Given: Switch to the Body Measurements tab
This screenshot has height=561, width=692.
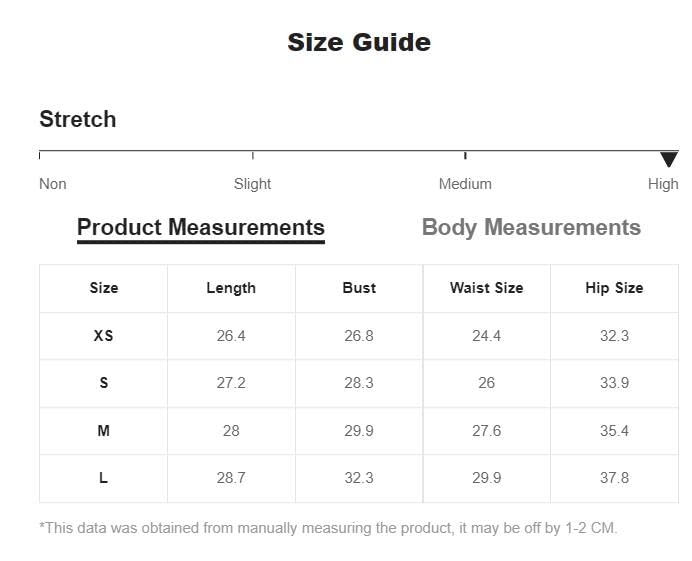Looking at the screenshot, I should click(x=531, y=227).
